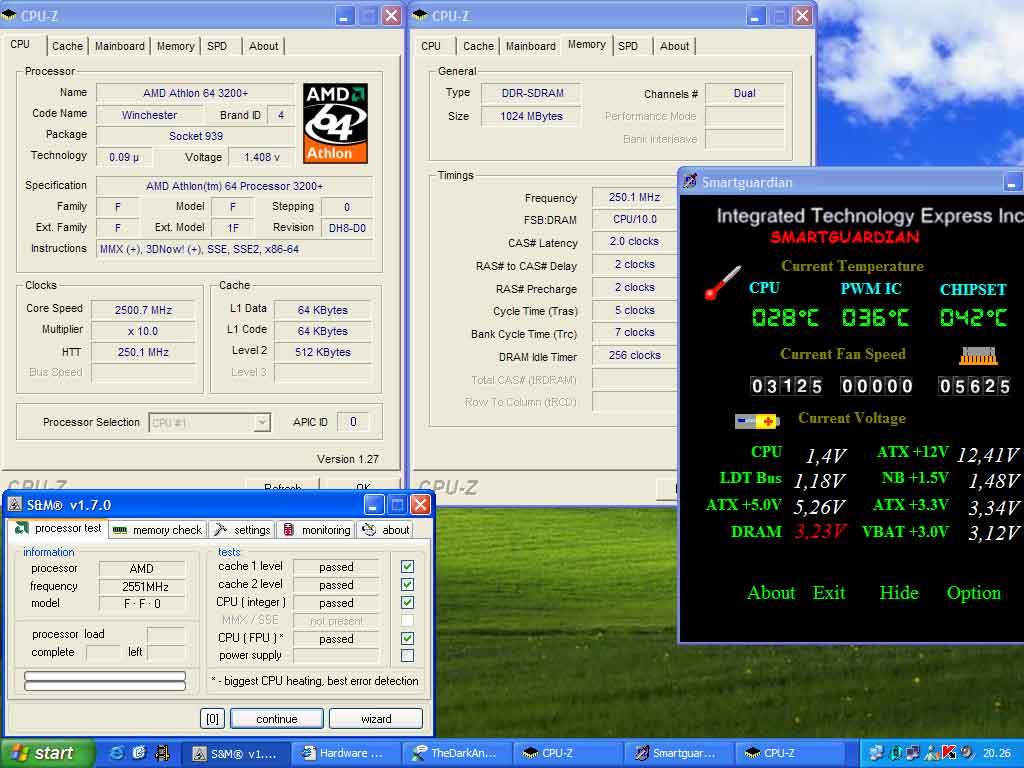The width and height of the screenshot is (1024, 768).
Task: Click the FSB:DRAM value CPU/10.0
Action: 634,219
